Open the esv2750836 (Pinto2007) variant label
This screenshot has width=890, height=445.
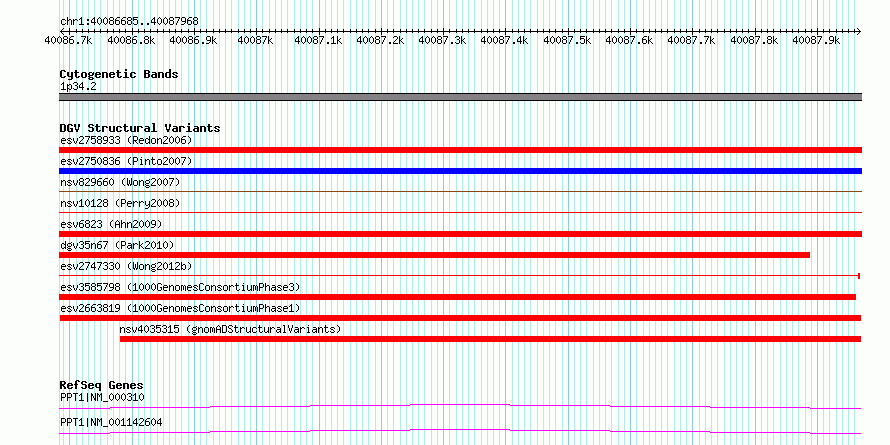126,161
